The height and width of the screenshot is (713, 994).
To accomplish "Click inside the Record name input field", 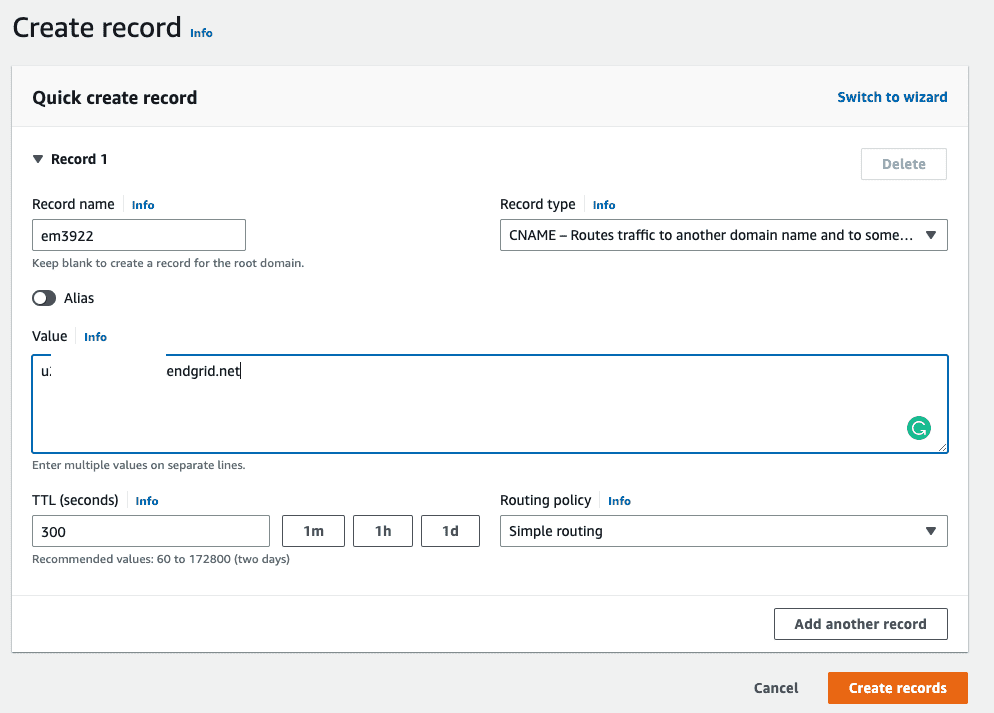I will (138, 235).
